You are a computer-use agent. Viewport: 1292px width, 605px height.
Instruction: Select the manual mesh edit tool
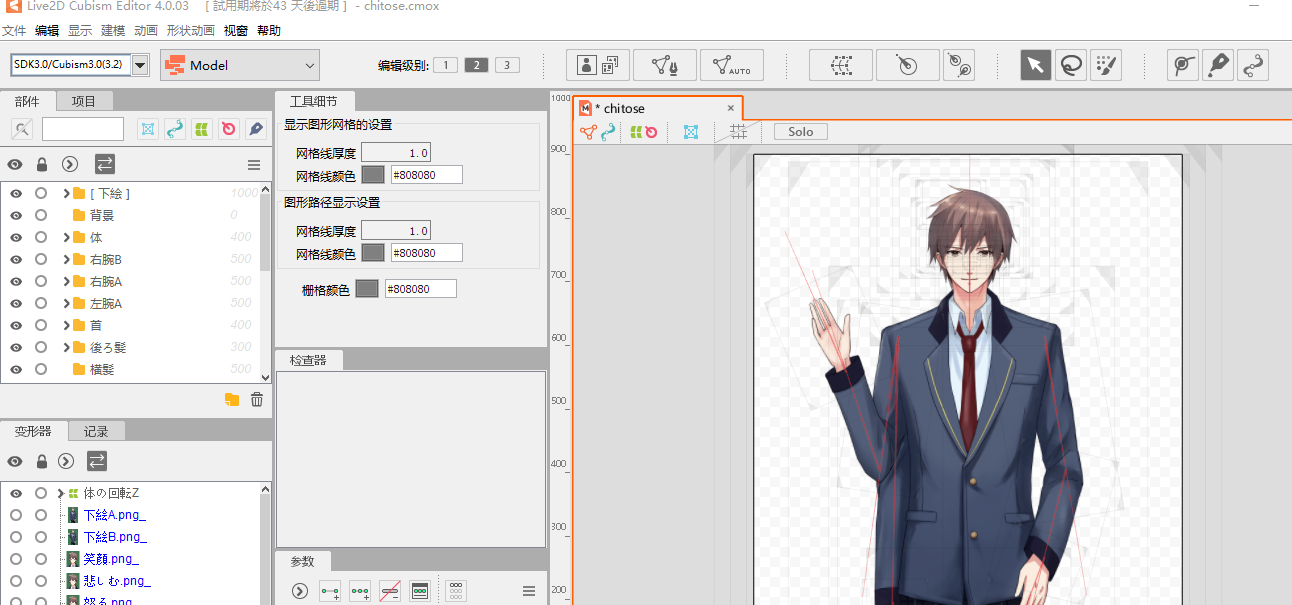(664, 64)
